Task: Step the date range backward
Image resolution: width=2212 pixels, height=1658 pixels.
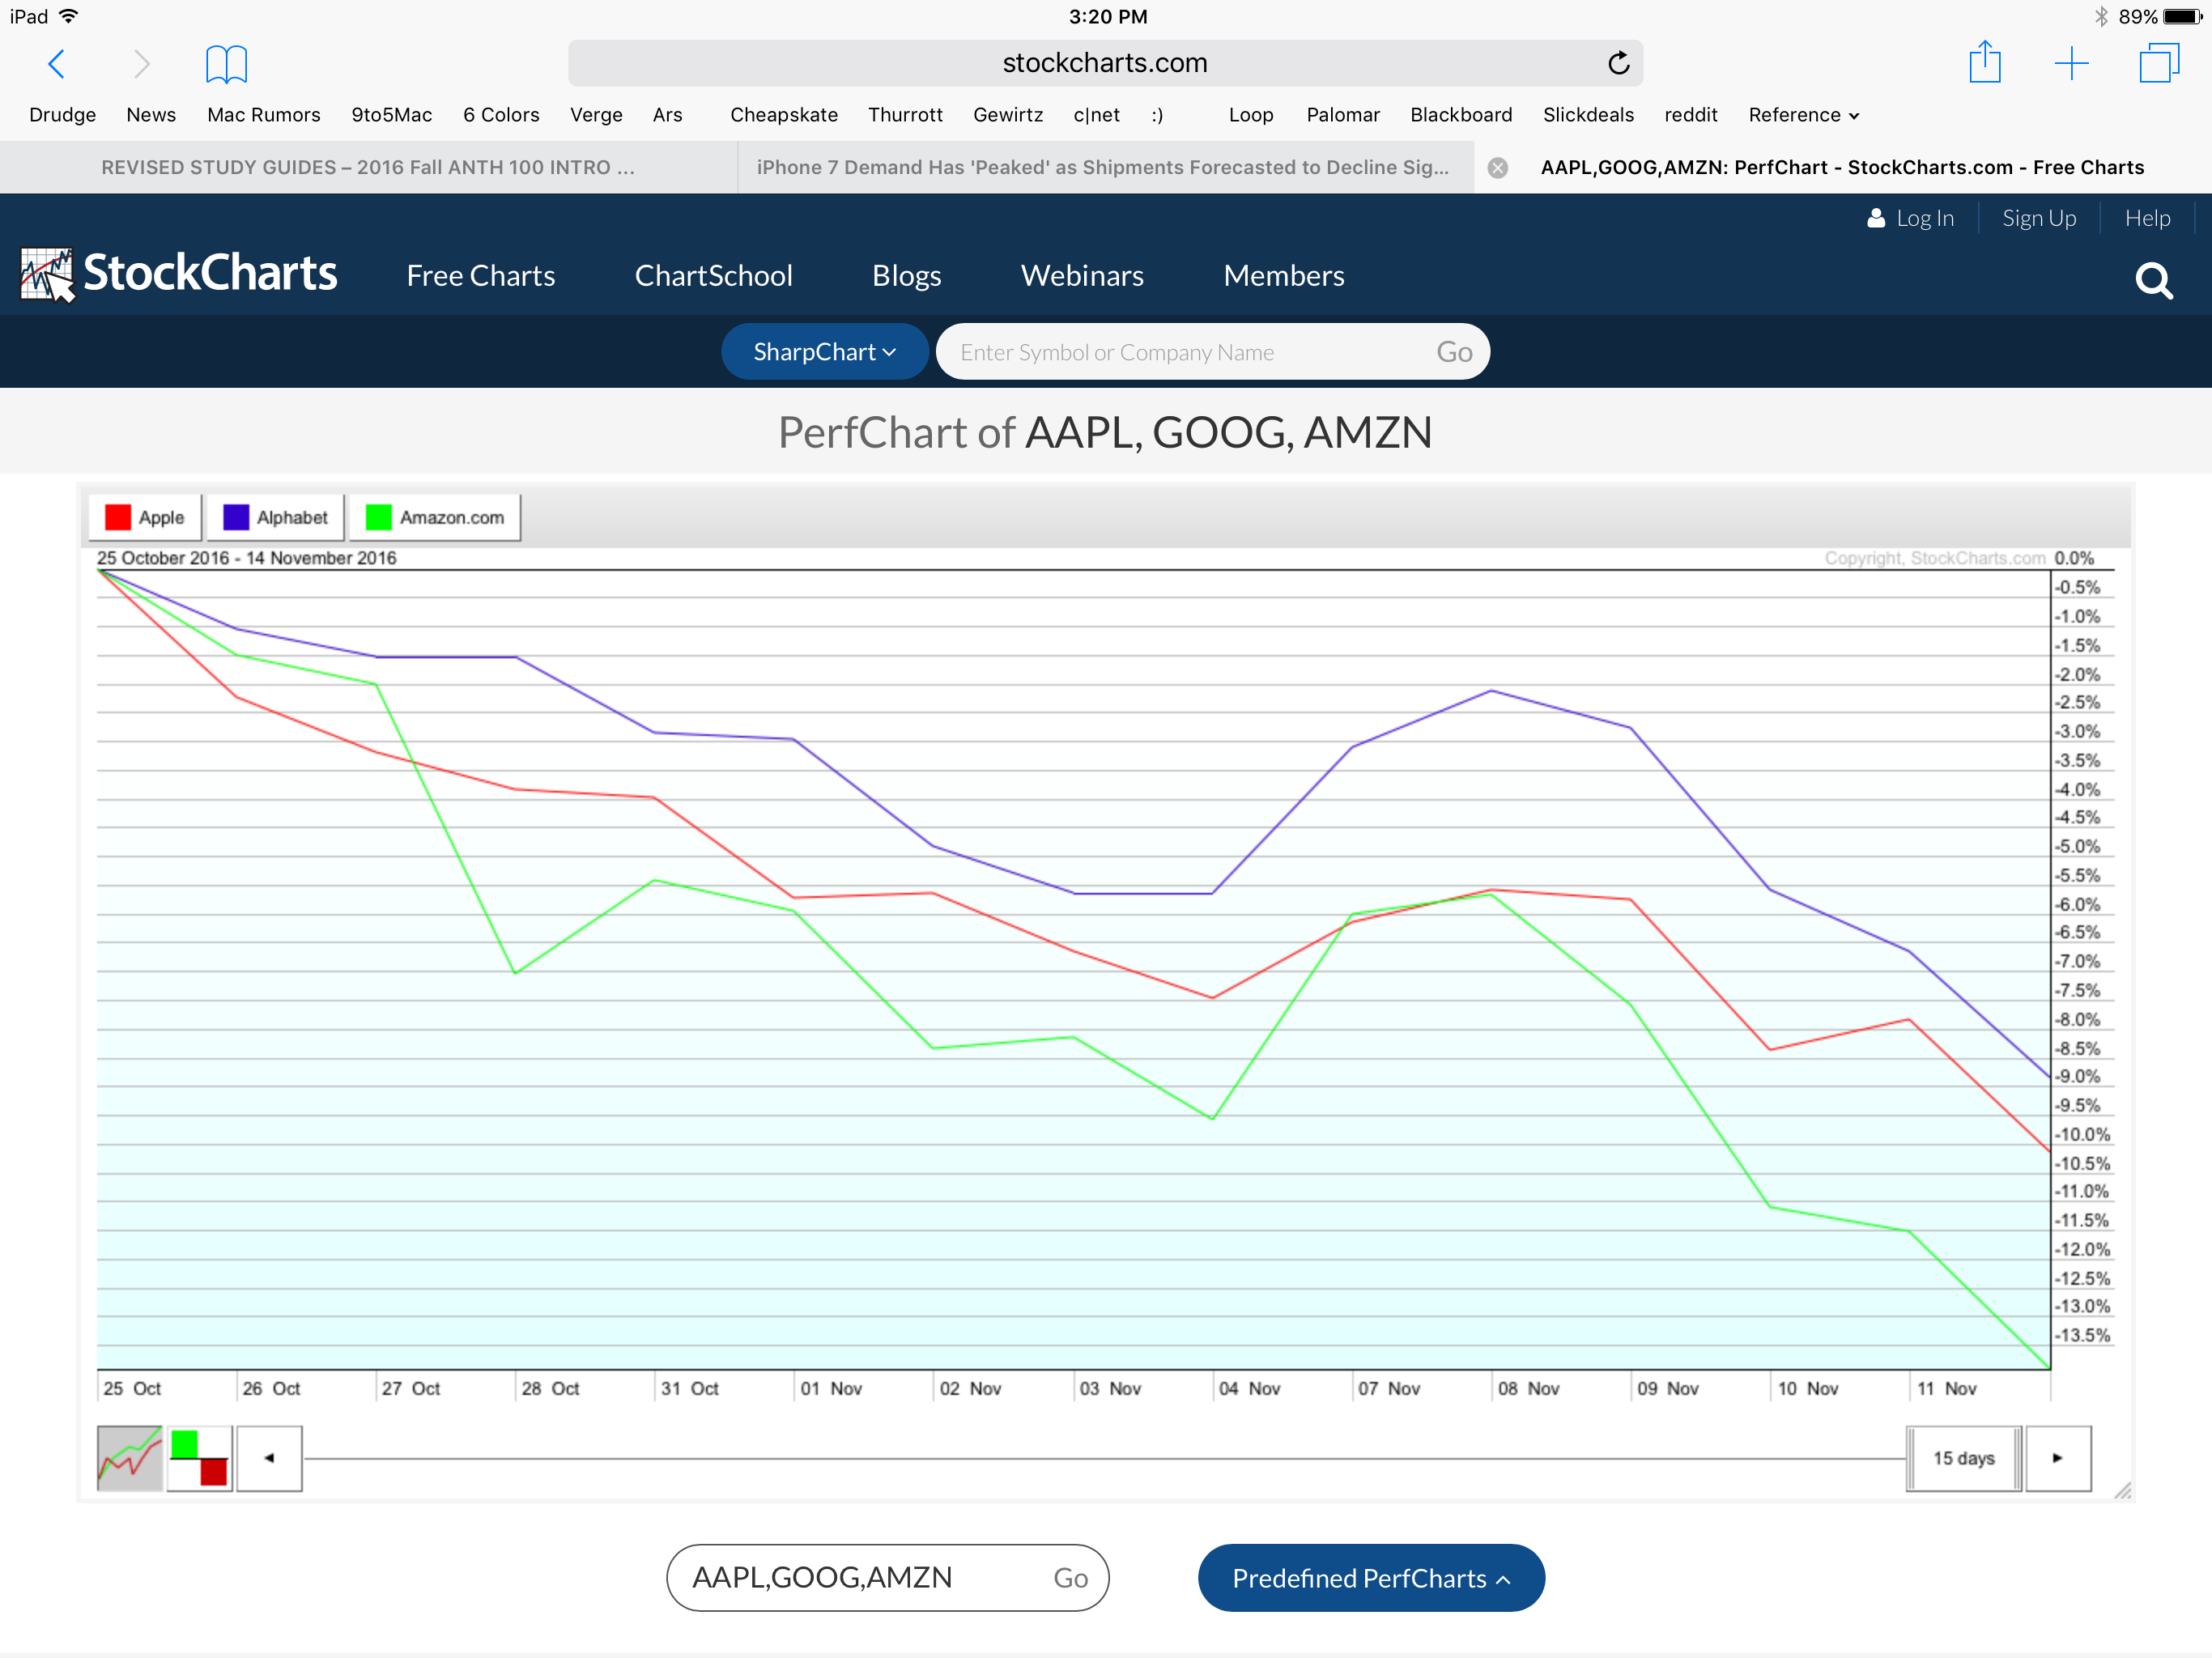Action: pos(269,1458)
